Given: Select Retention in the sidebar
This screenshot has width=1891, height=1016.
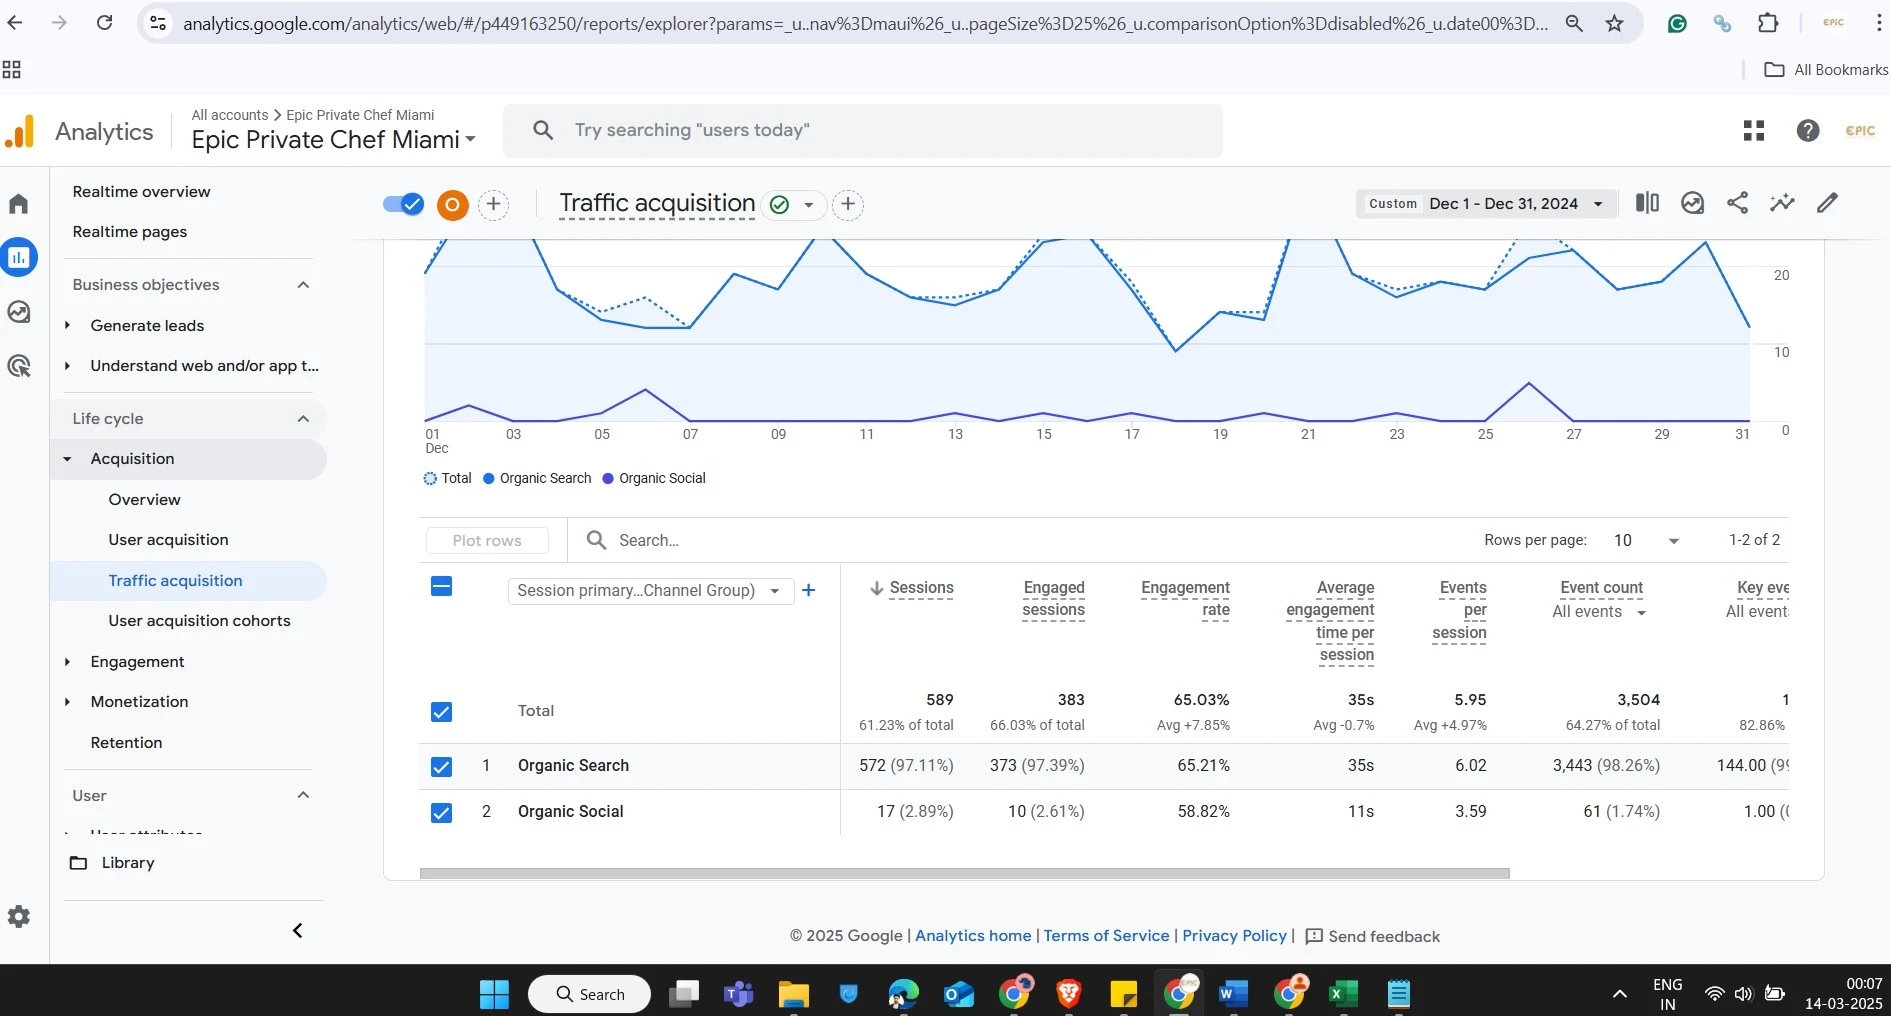Looking at the screenshot, I should pos(126,743).
